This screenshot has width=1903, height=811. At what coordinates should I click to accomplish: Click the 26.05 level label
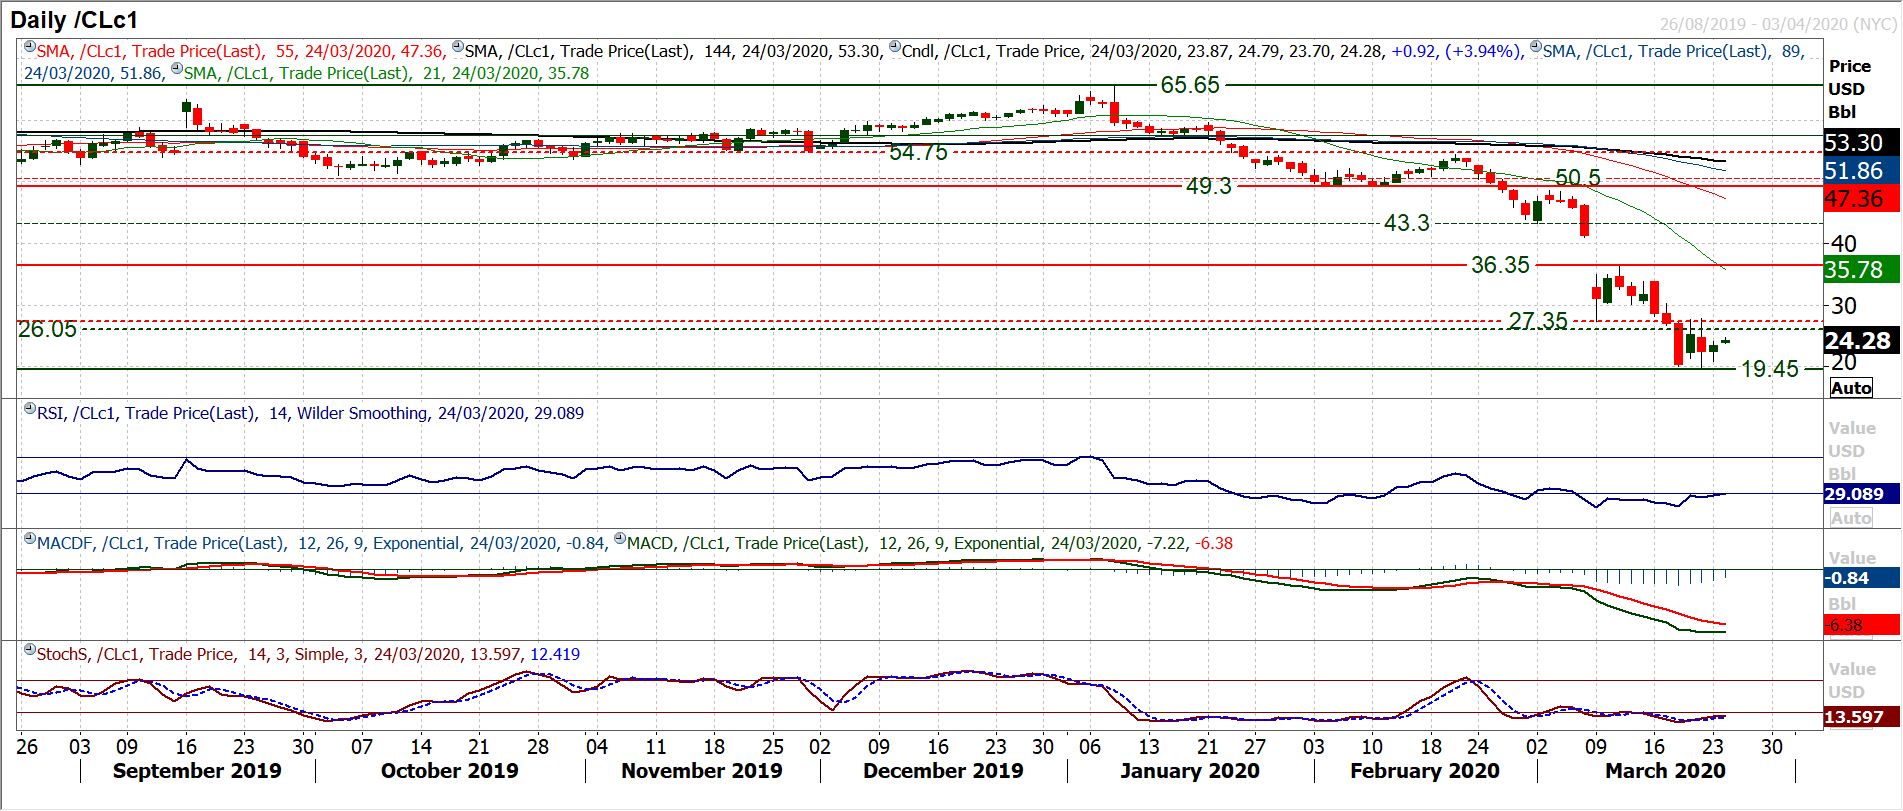pyautogui.click(x=47, y=330)
